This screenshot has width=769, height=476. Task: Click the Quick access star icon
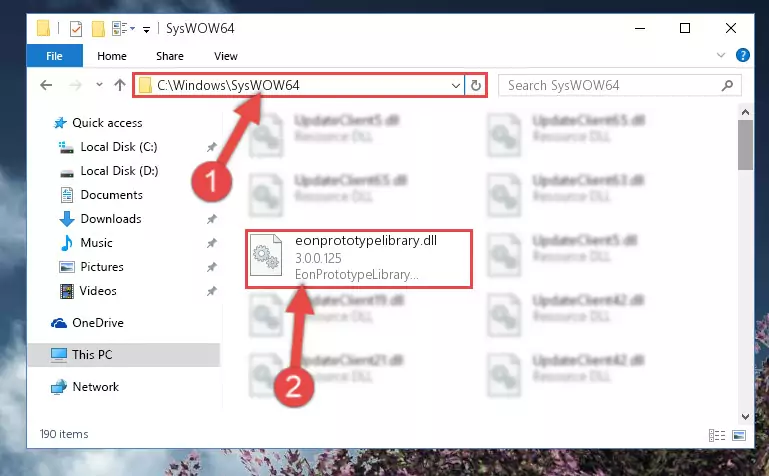(60, 123)
